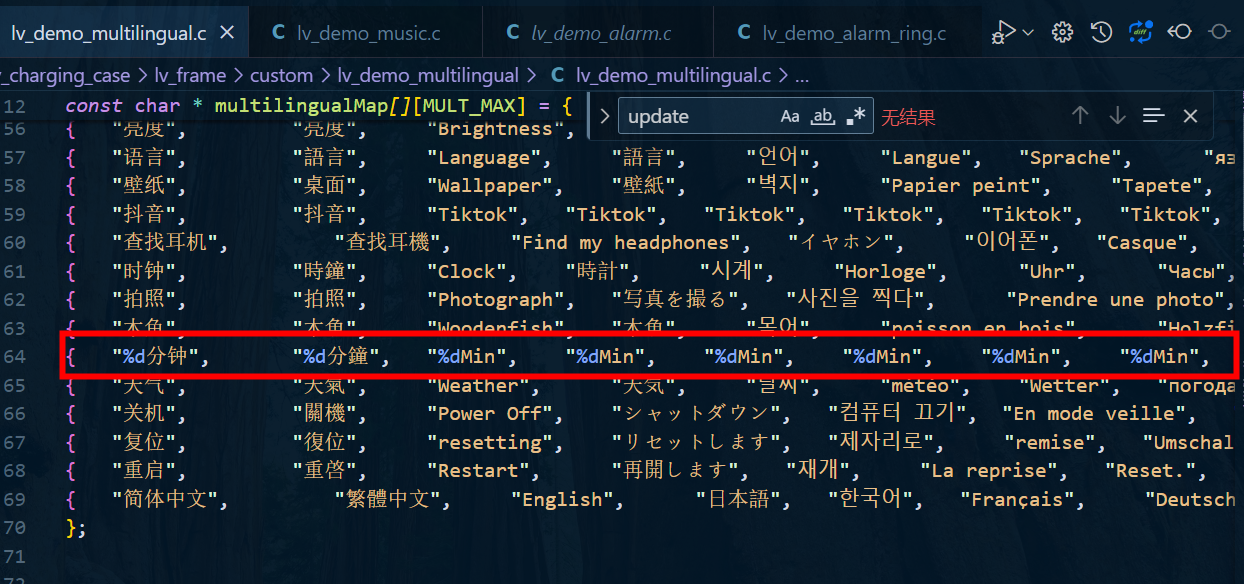Go to previous change with the left-arrow circle icon

tap(1179, 32)
